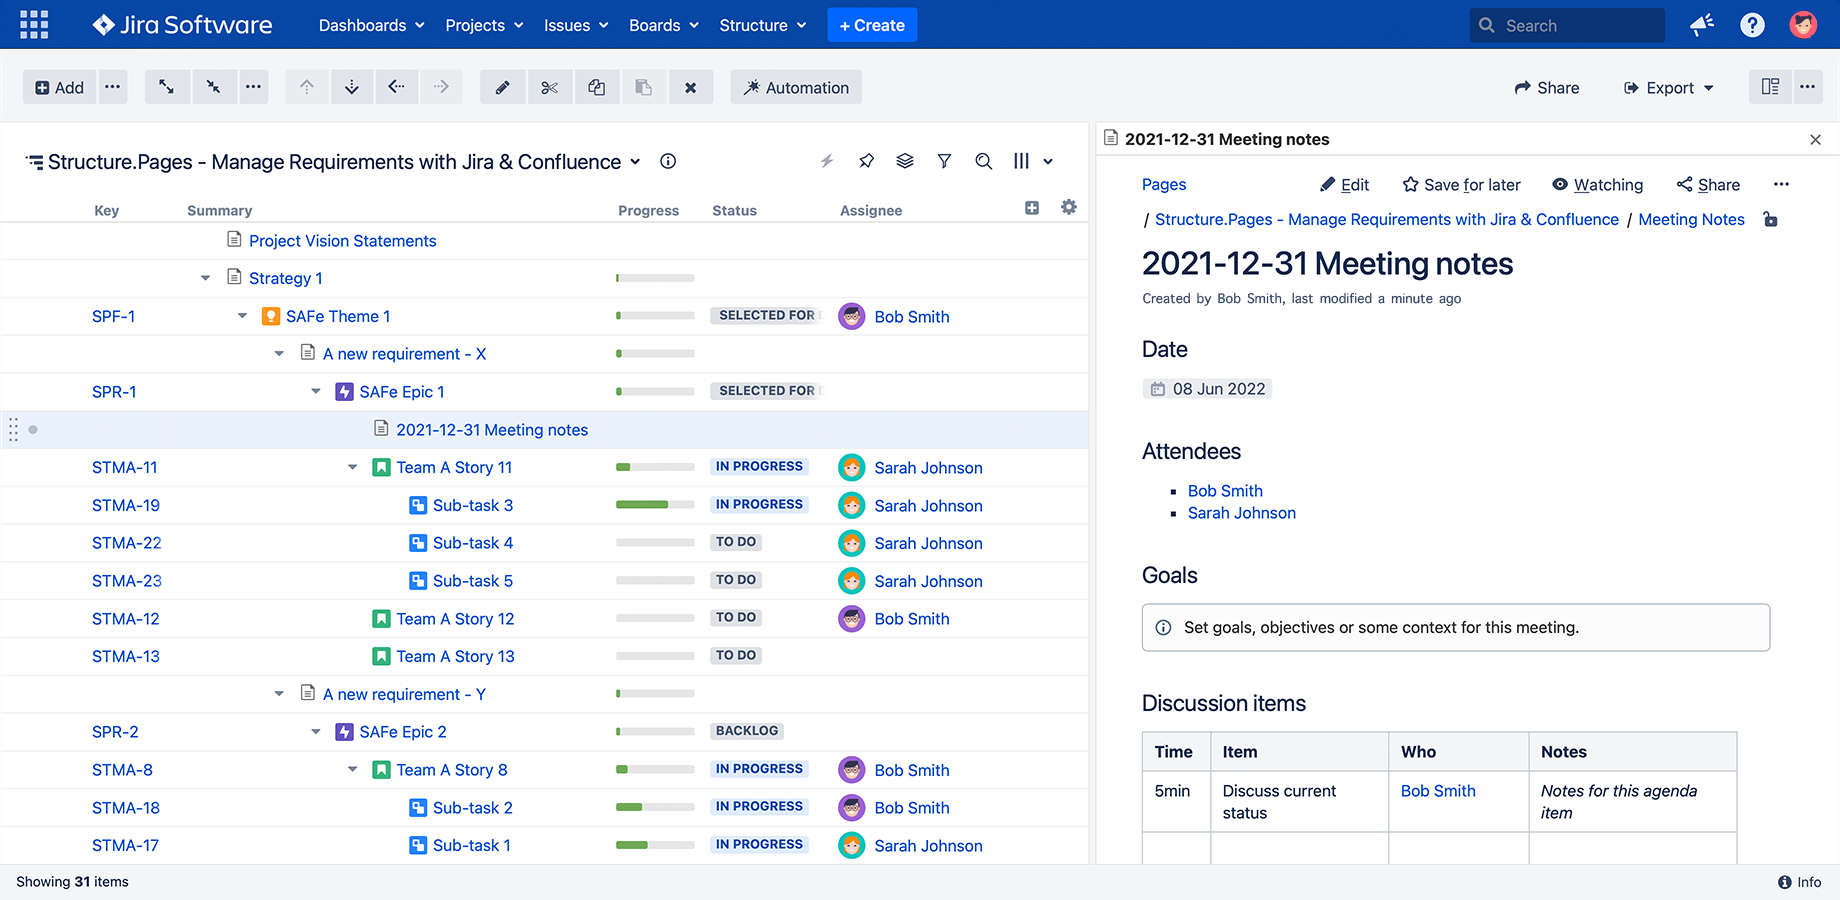Click the paste icon in the toolbar
The height and width of the screenshot is (900, 1840).
pyautogui.click(x=644, y=87)
